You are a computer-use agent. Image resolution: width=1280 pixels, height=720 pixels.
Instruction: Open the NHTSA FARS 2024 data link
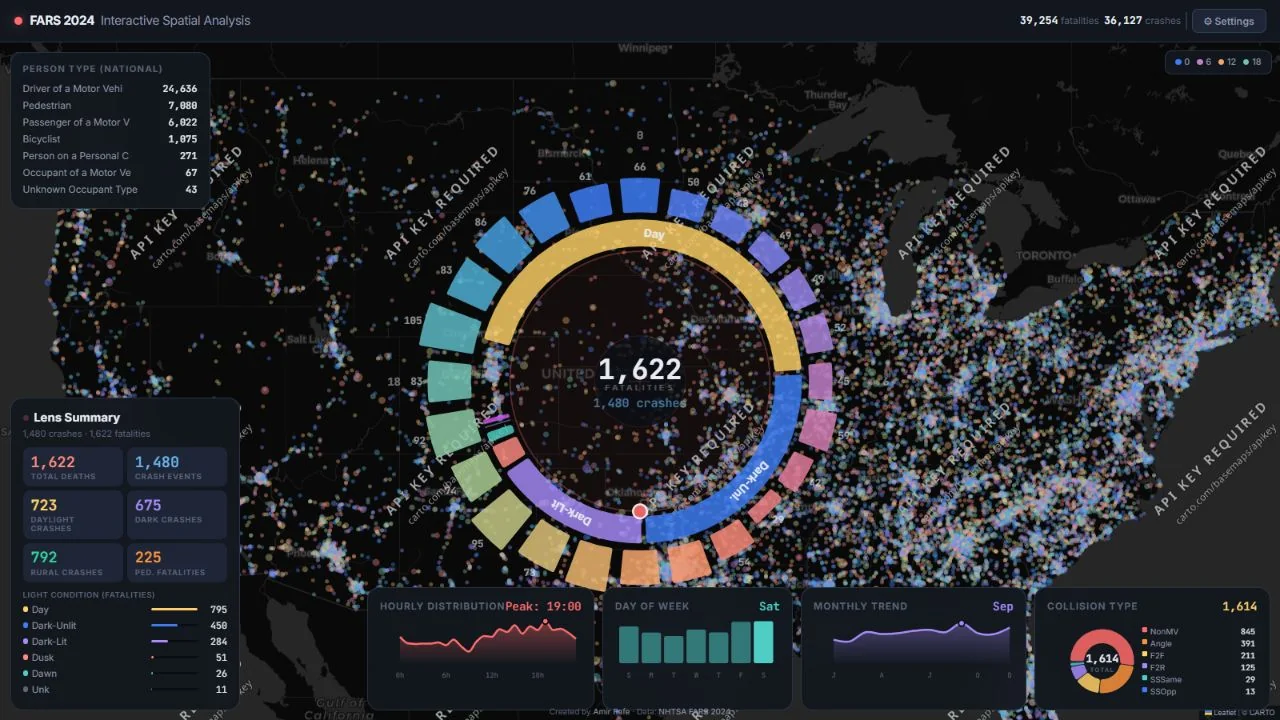coord(695,712)
